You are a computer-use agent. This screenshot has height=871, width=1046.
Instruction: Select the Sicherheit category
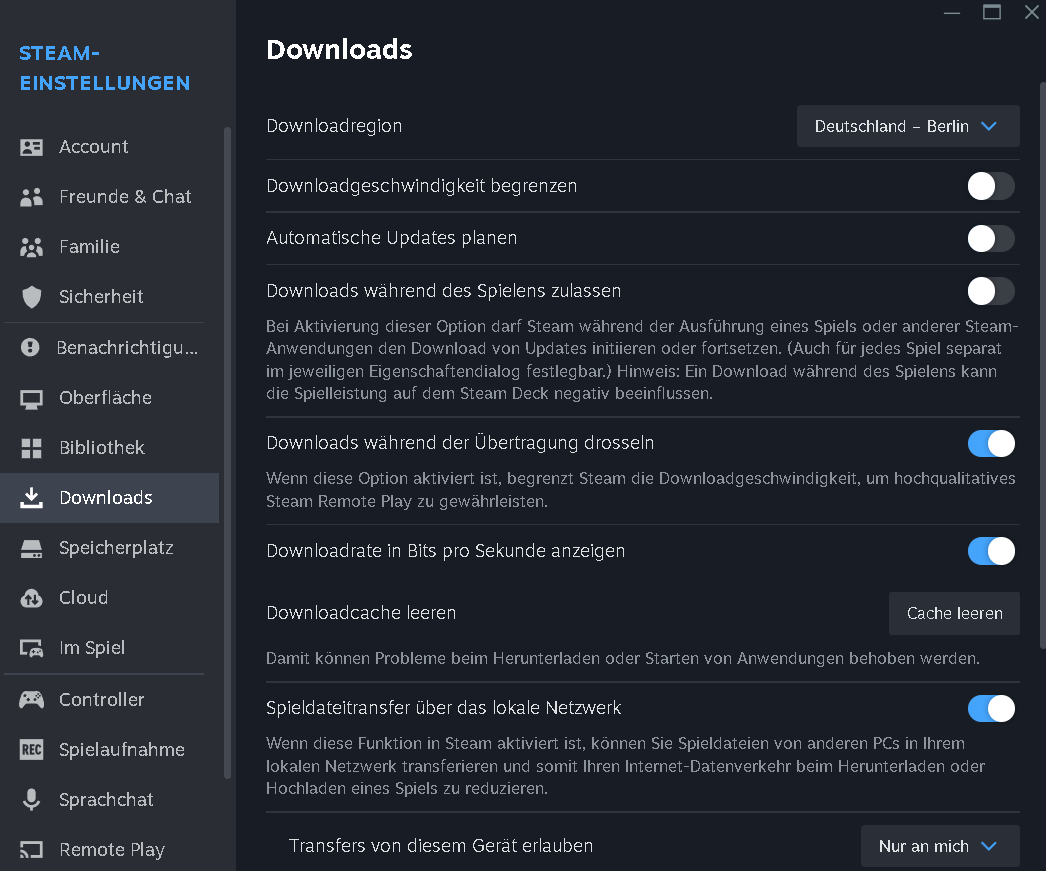(109, 297)
